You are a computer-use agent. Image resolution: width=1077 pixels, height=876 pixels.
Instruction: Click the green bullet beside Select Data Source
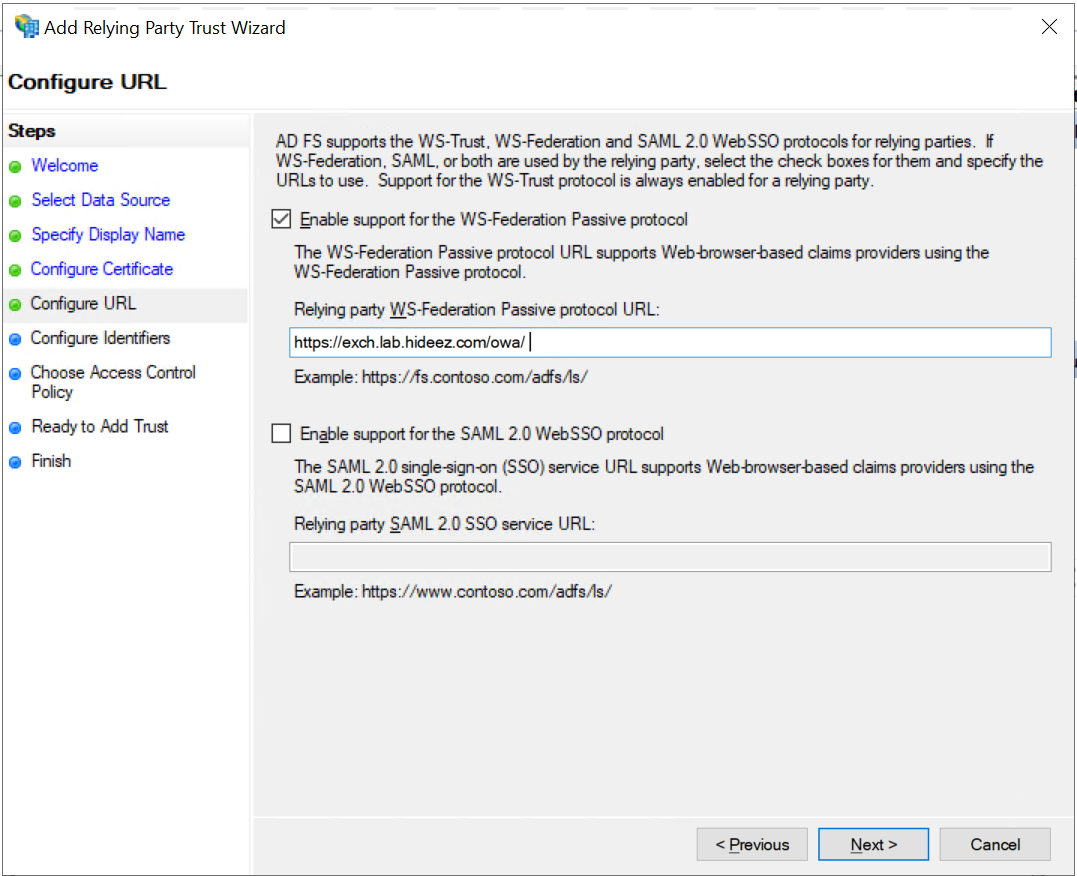click(x=15, y=201)
